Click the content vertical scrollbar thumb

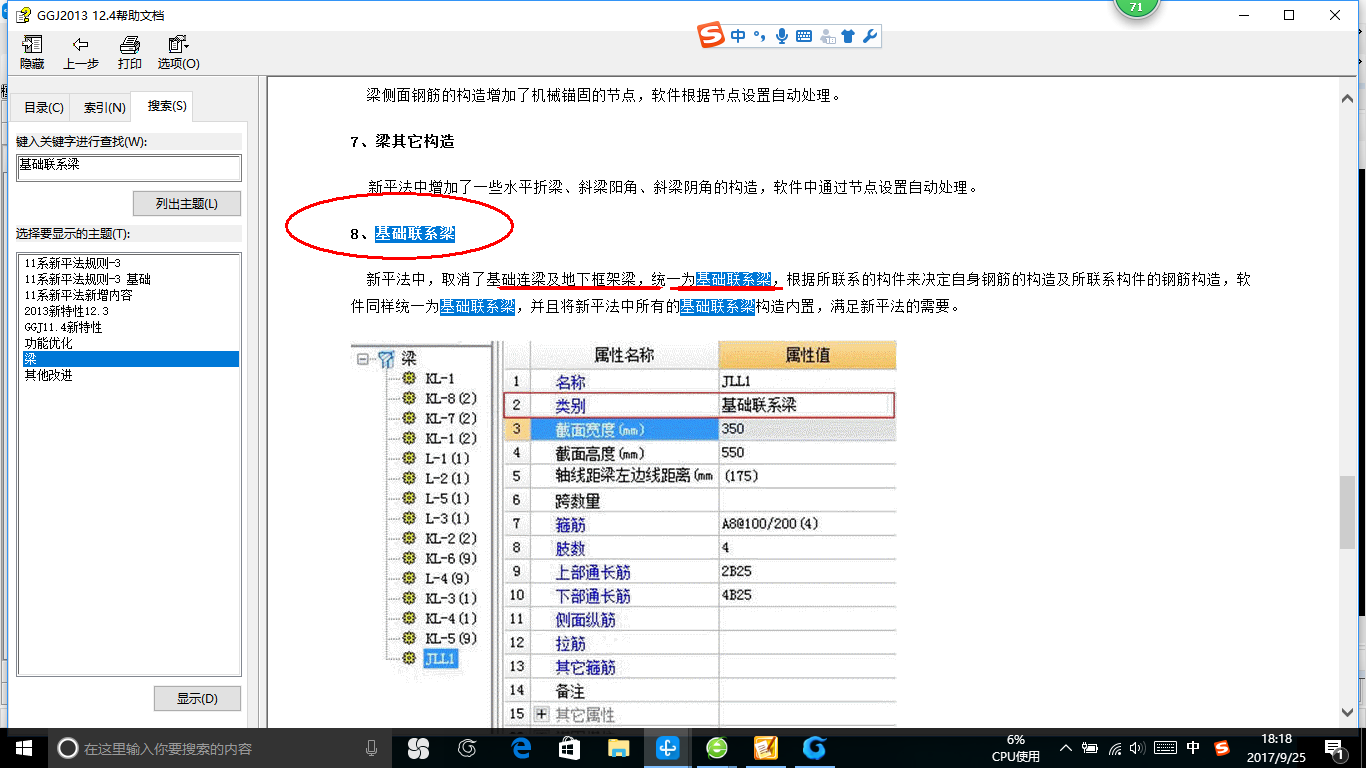pos(1348,511)
